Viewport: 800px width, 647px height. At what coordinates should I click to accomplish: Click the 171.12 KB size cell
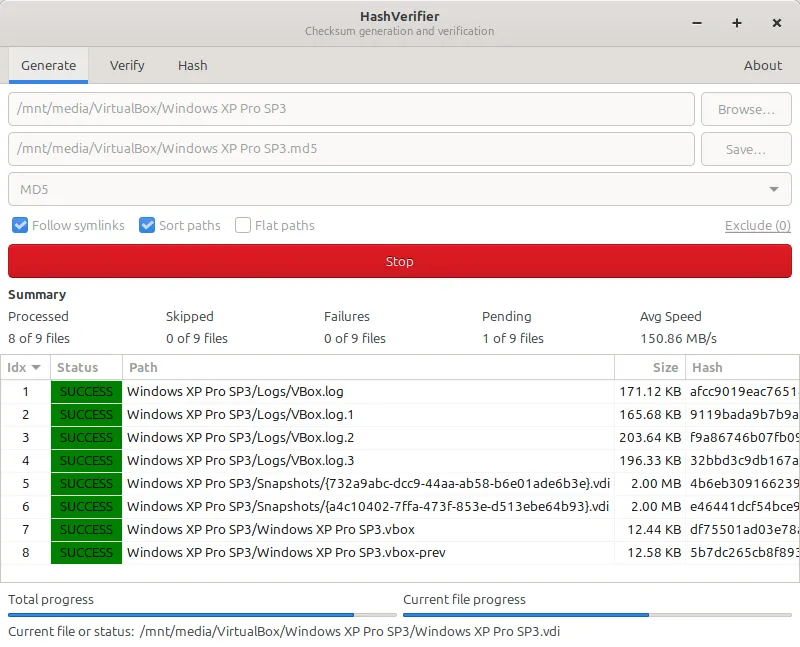pyautogui.click(x=650, y=391)
